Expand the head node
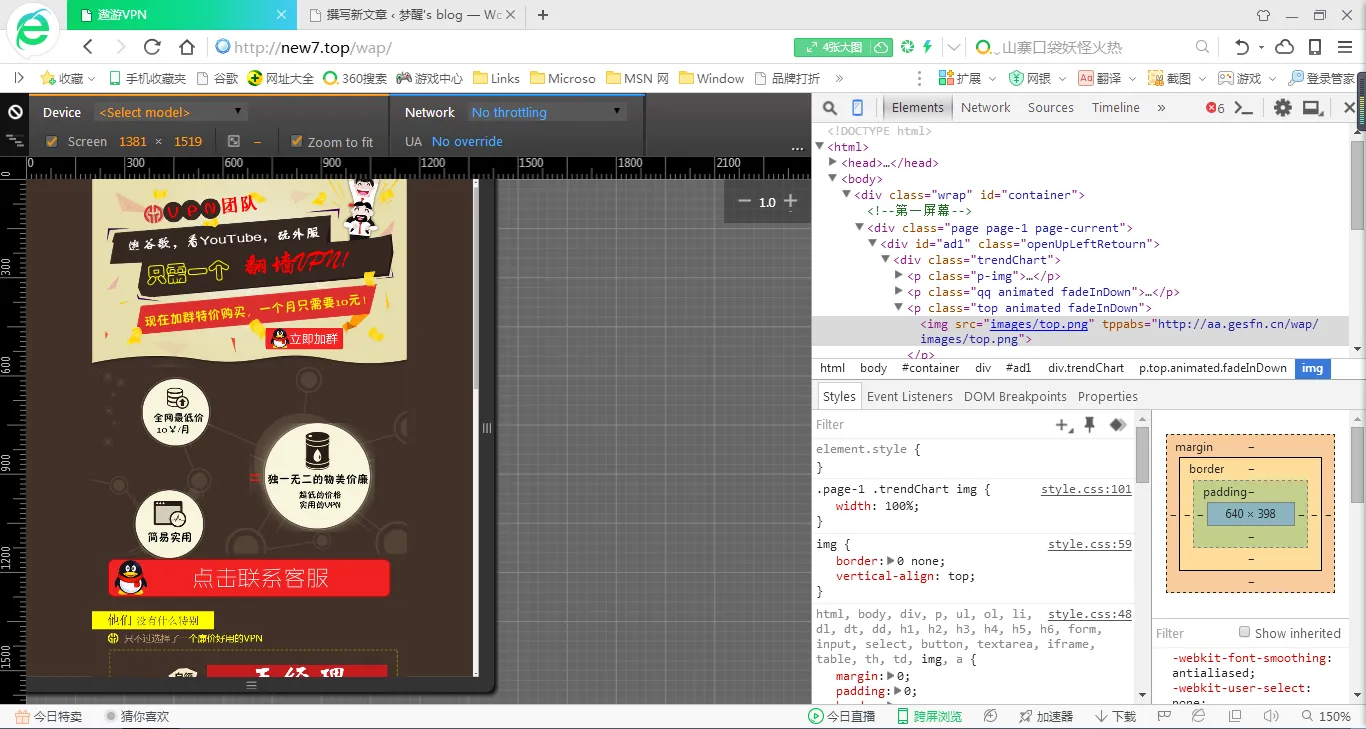 click(x=833, y=163)
